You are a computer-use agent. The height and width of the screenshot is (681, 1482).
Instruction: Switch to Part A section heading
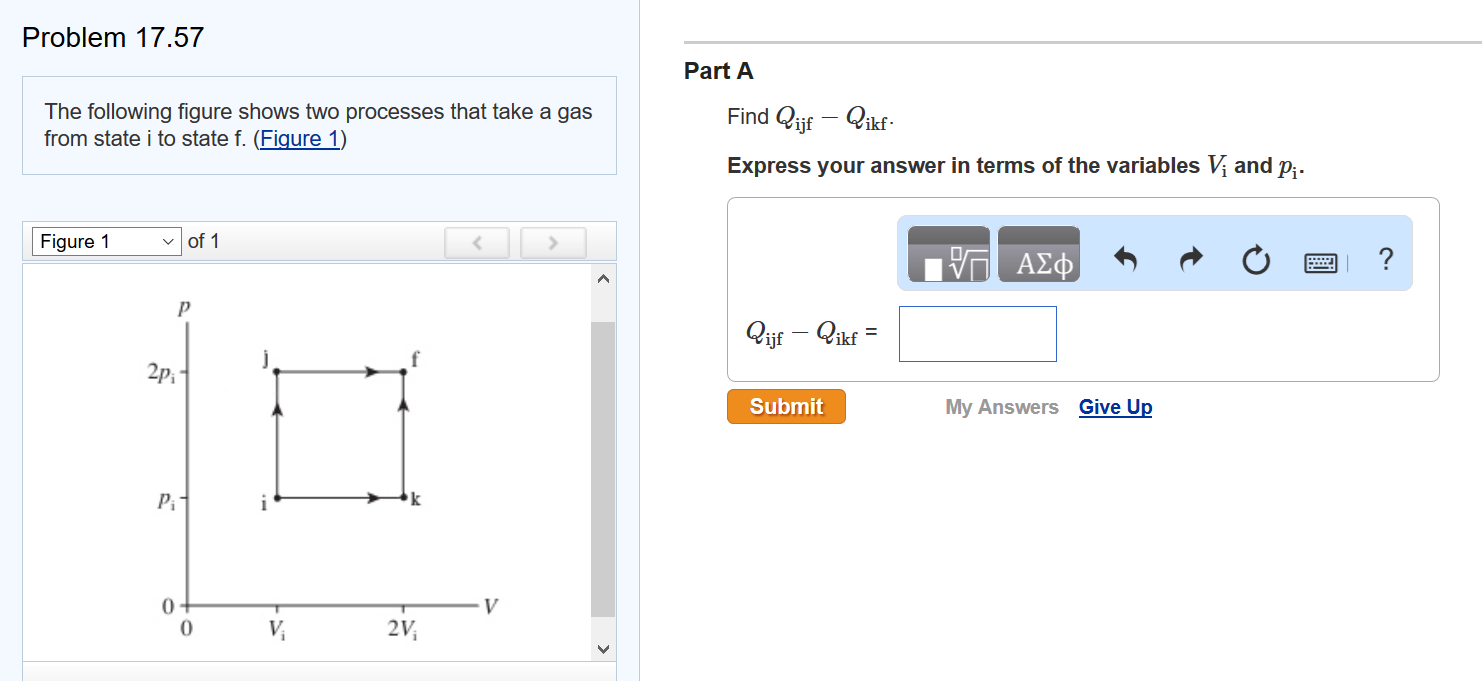(x=718, y=71)
